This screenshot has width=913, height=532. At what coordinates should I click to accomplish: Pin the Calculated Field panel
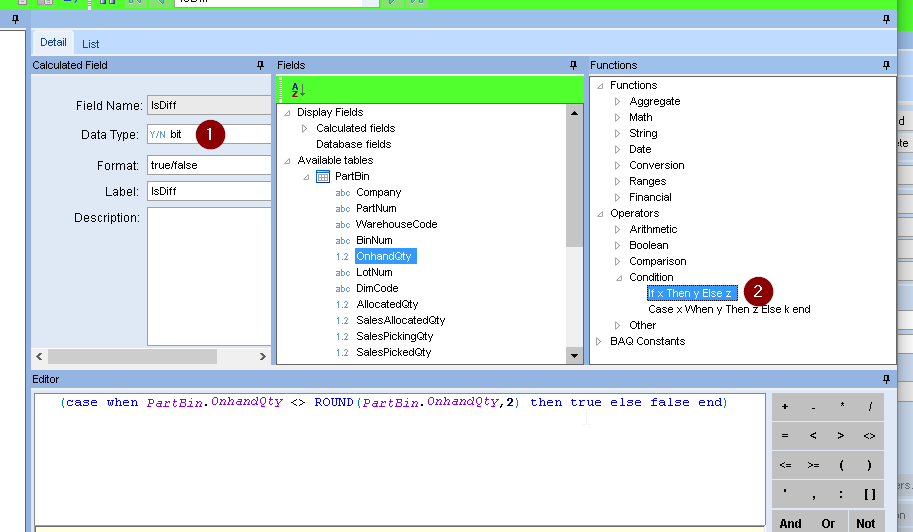[x=260, y=65]
